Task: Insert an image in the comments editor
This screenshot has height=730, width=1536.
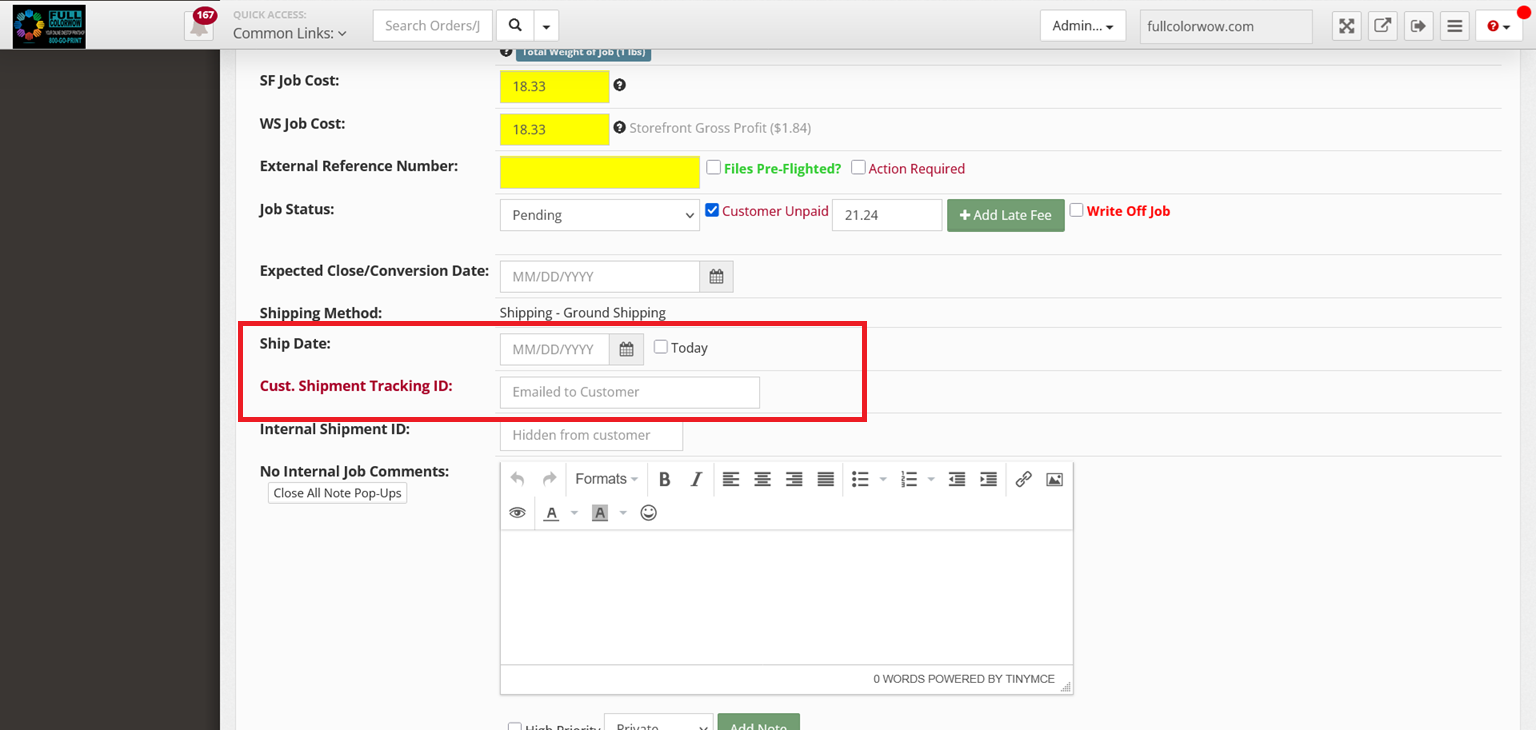Action: tap(1054, 479)
